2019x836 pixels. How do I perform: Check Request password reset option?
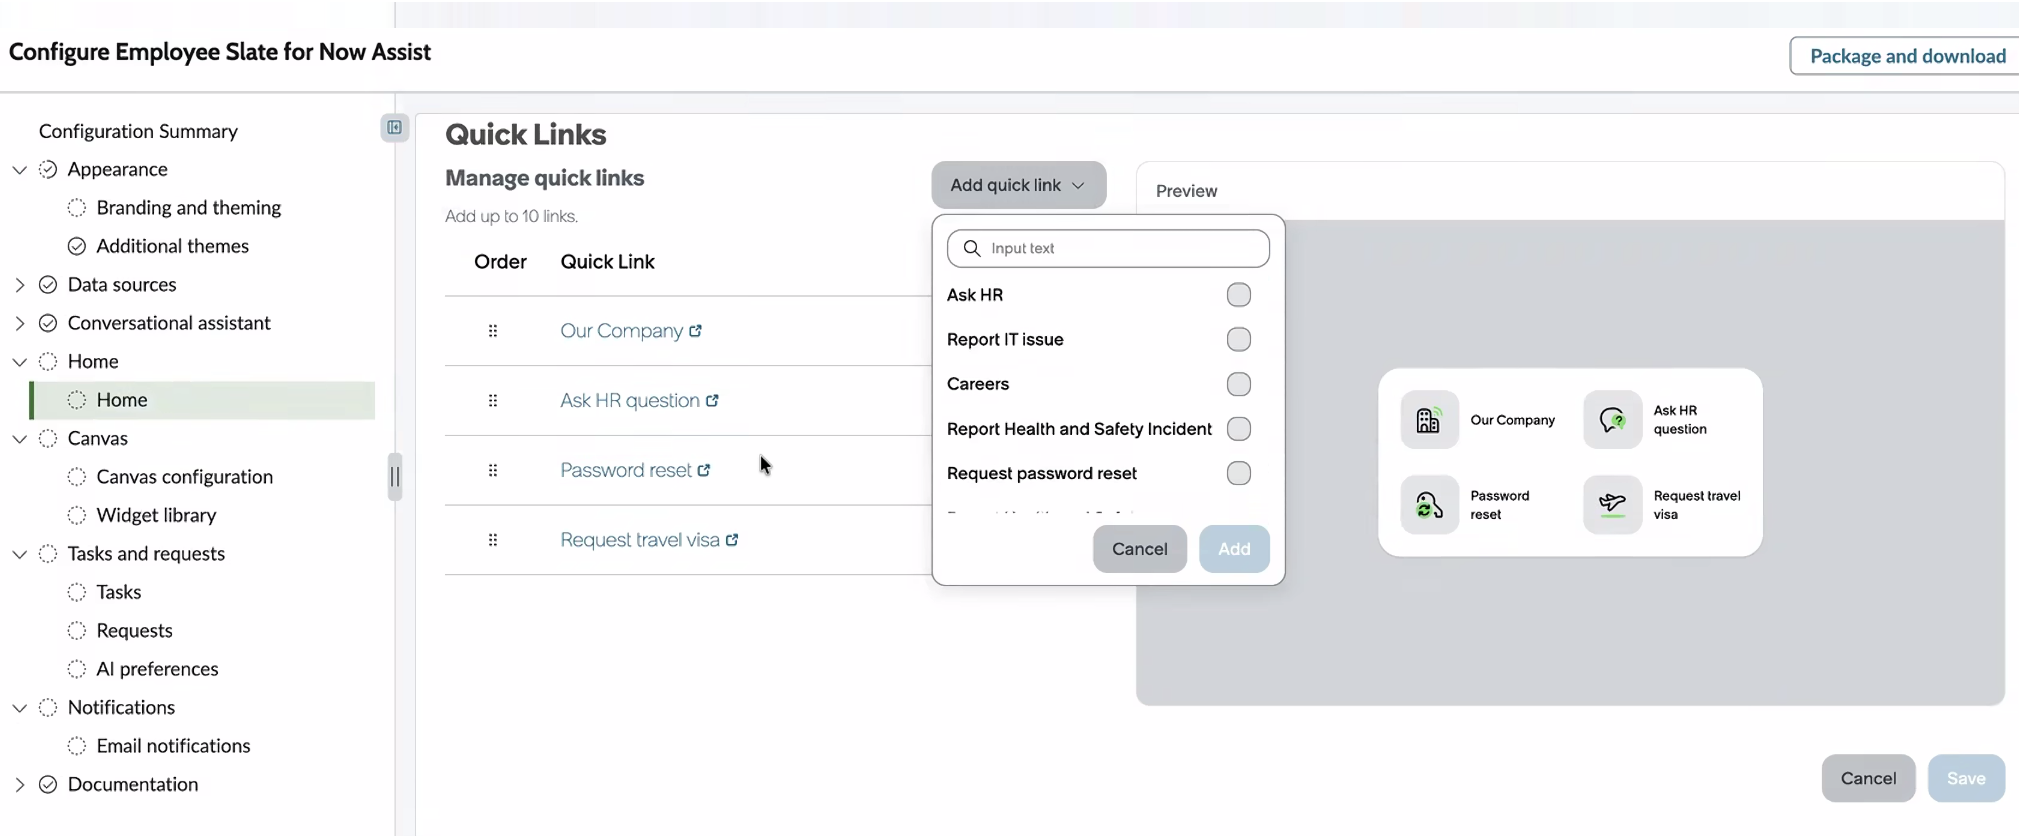[x=1239, y=473]
